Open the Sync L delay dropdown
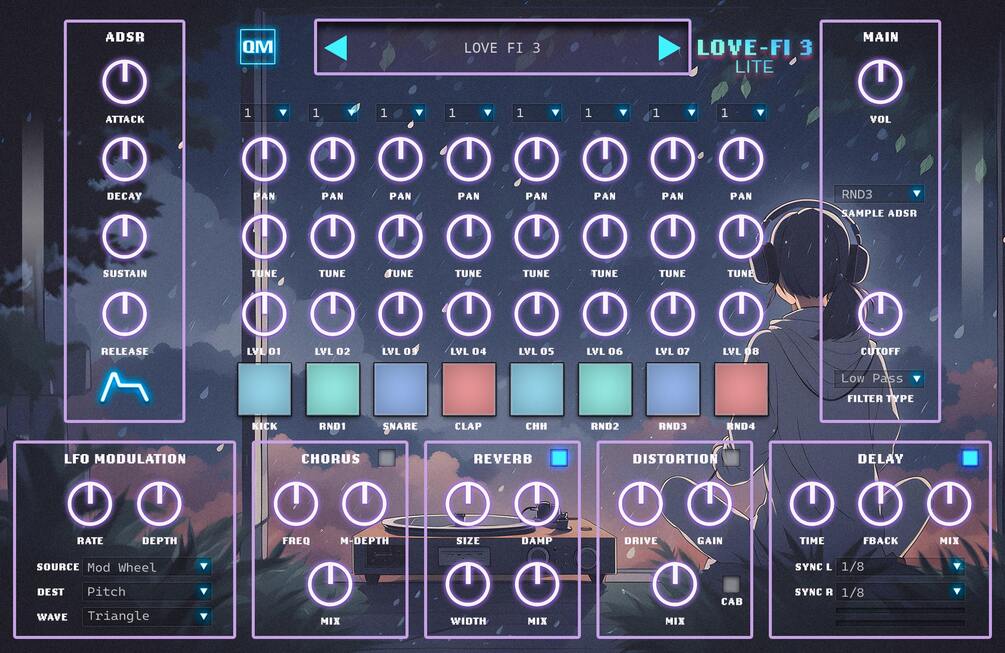1005x653 pixels. pos(901,566)
